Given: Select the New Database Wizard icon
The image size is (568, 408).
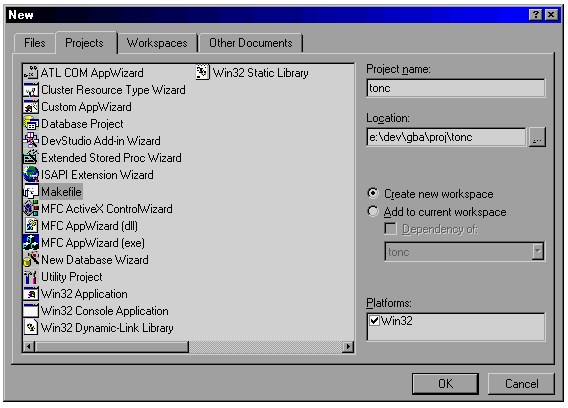Looking at the screenshot, I should [31, 260].
